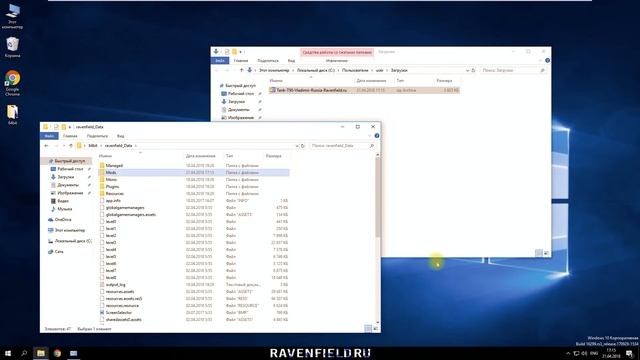Select the app.info file
The width and height of the screenshot is (640, 360).
(113, 200)
